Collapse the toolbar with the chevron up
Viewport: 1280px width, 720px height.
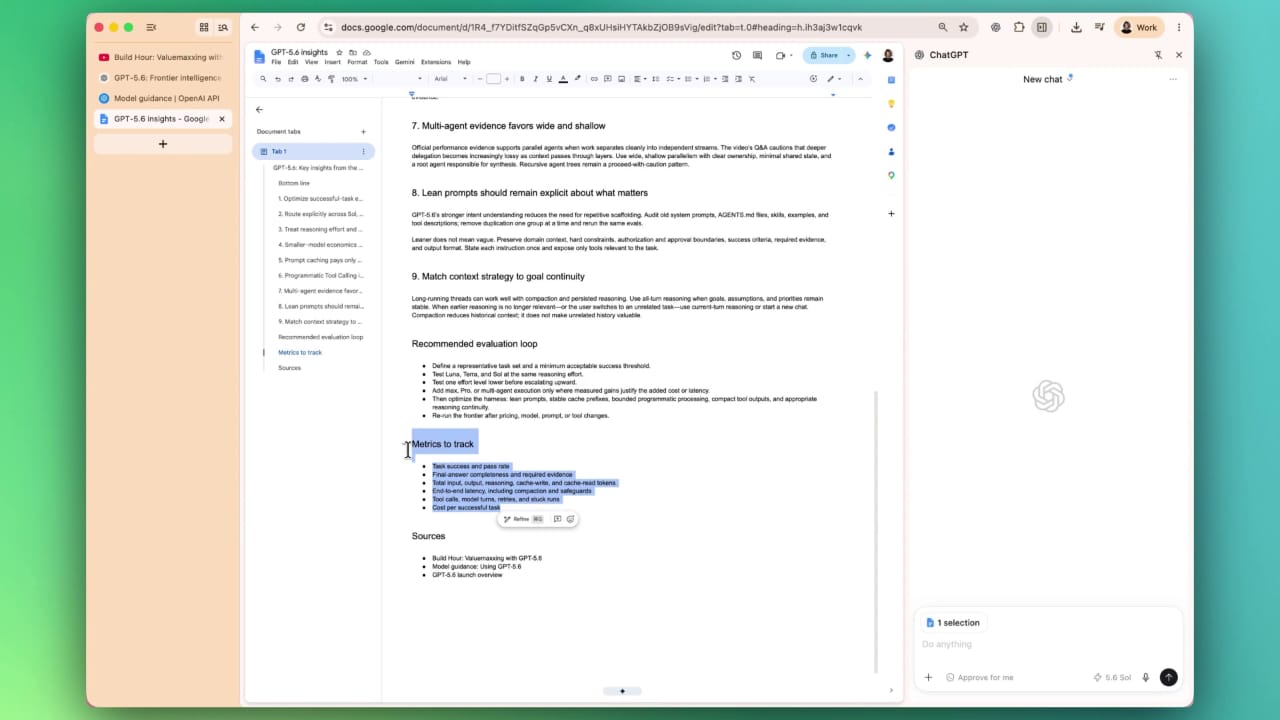860,79
